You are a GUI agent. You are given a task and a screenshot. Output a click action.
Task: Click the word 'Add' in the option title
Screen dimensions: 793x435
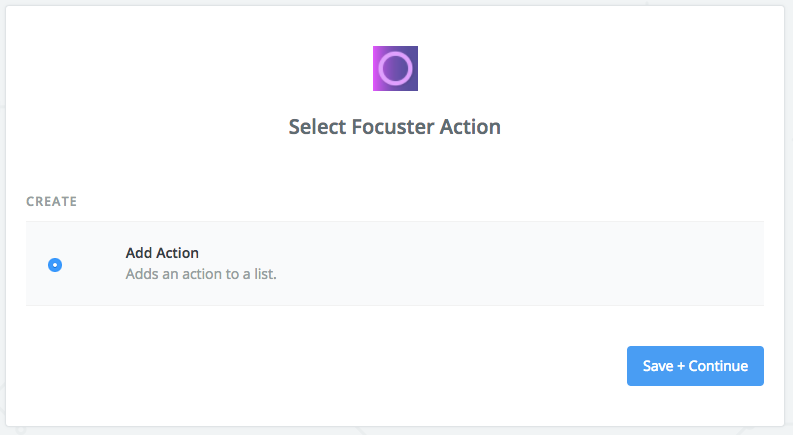click(x=138, y=253)
